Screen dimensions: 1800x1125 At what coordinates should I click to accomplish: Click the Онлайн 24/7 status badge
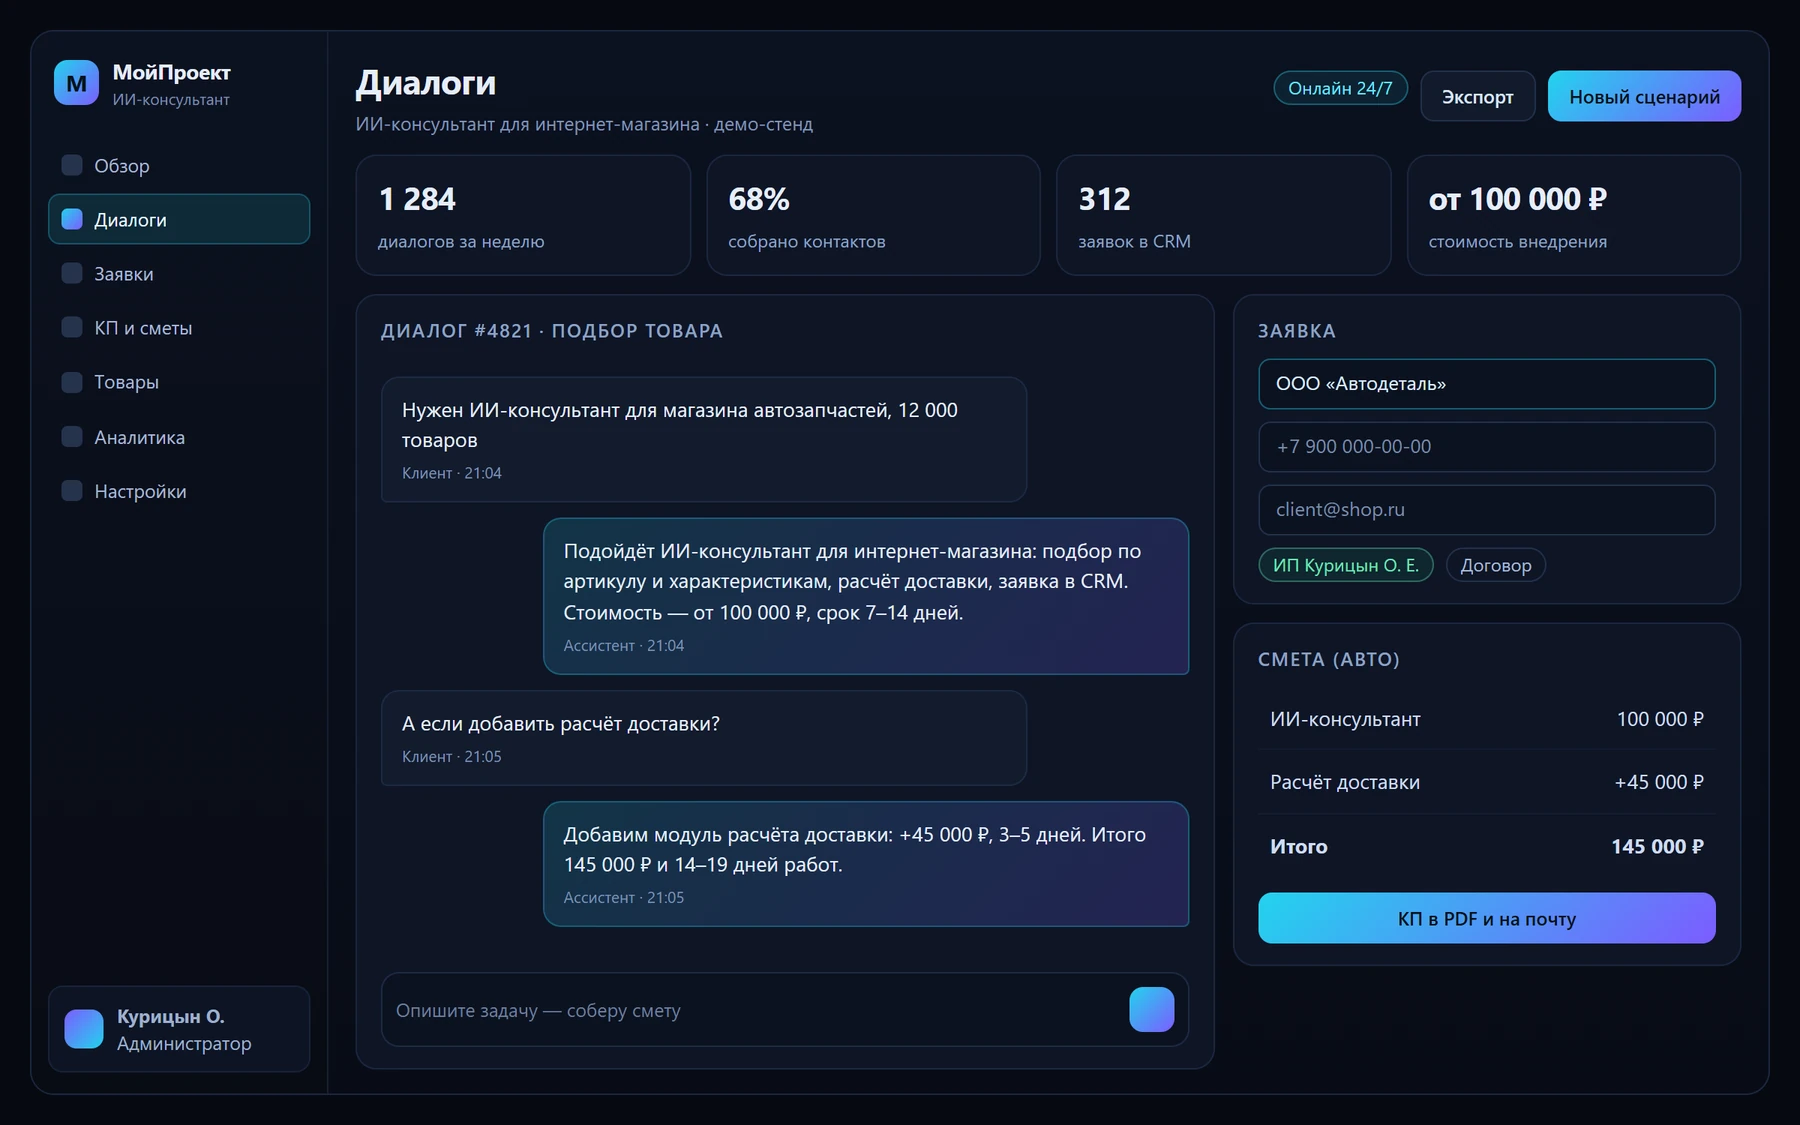click(1340, 88)
